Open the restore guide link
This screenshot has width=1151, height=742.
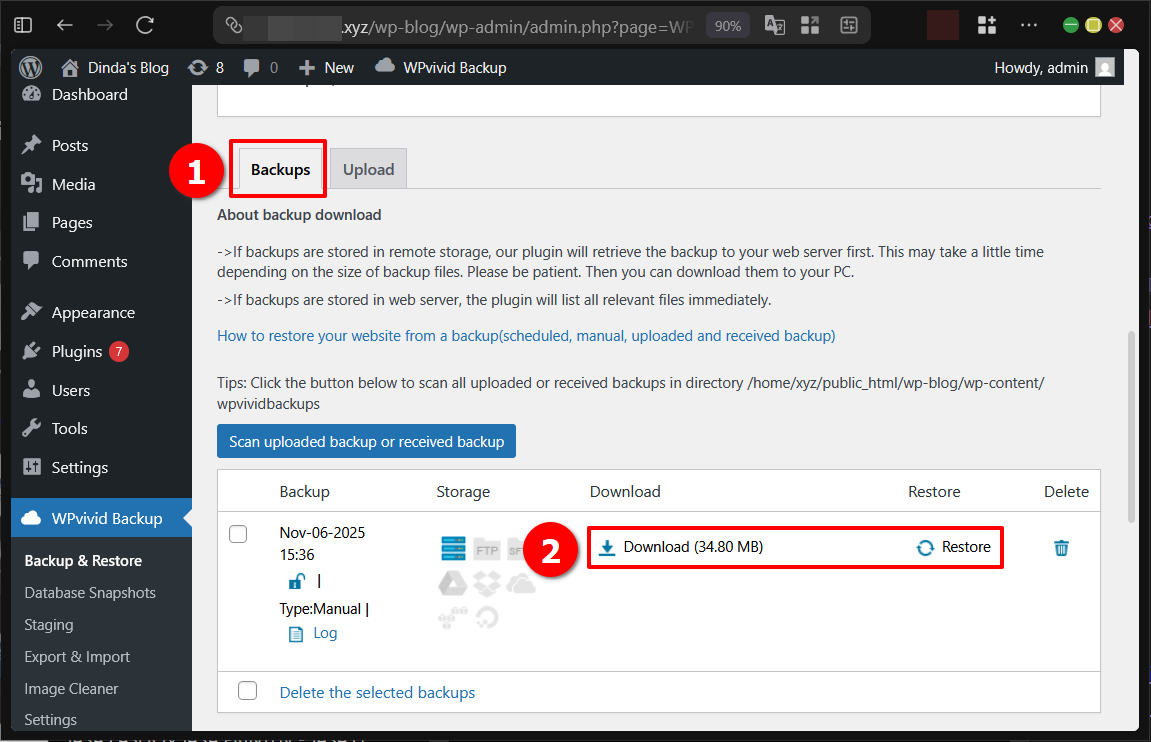pyautogui.click(x=525, y=335)
